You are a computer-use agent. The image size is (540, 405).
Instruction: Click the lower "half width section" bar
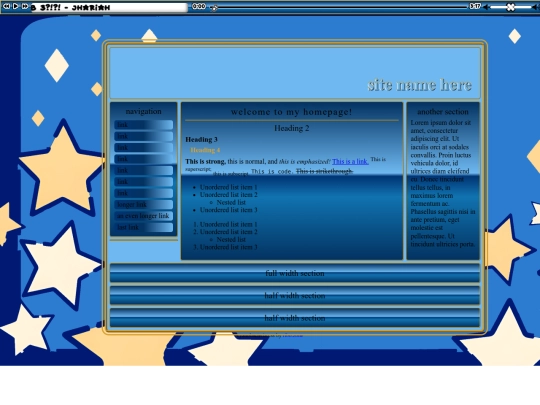click(x=295, y=318)
